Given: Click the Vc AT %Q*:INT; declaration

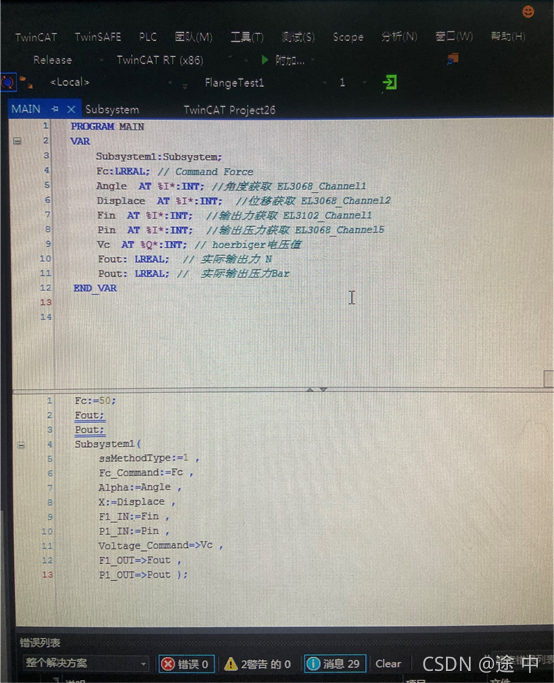Looking at the screenshot, I should pos(142,244).
